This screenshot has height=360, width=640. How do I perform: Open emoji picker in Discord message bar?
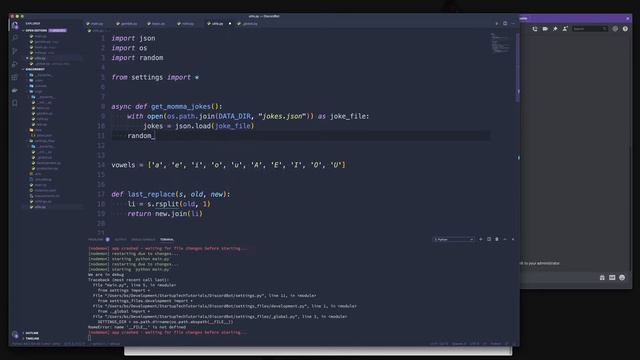(x=622, y=278)
